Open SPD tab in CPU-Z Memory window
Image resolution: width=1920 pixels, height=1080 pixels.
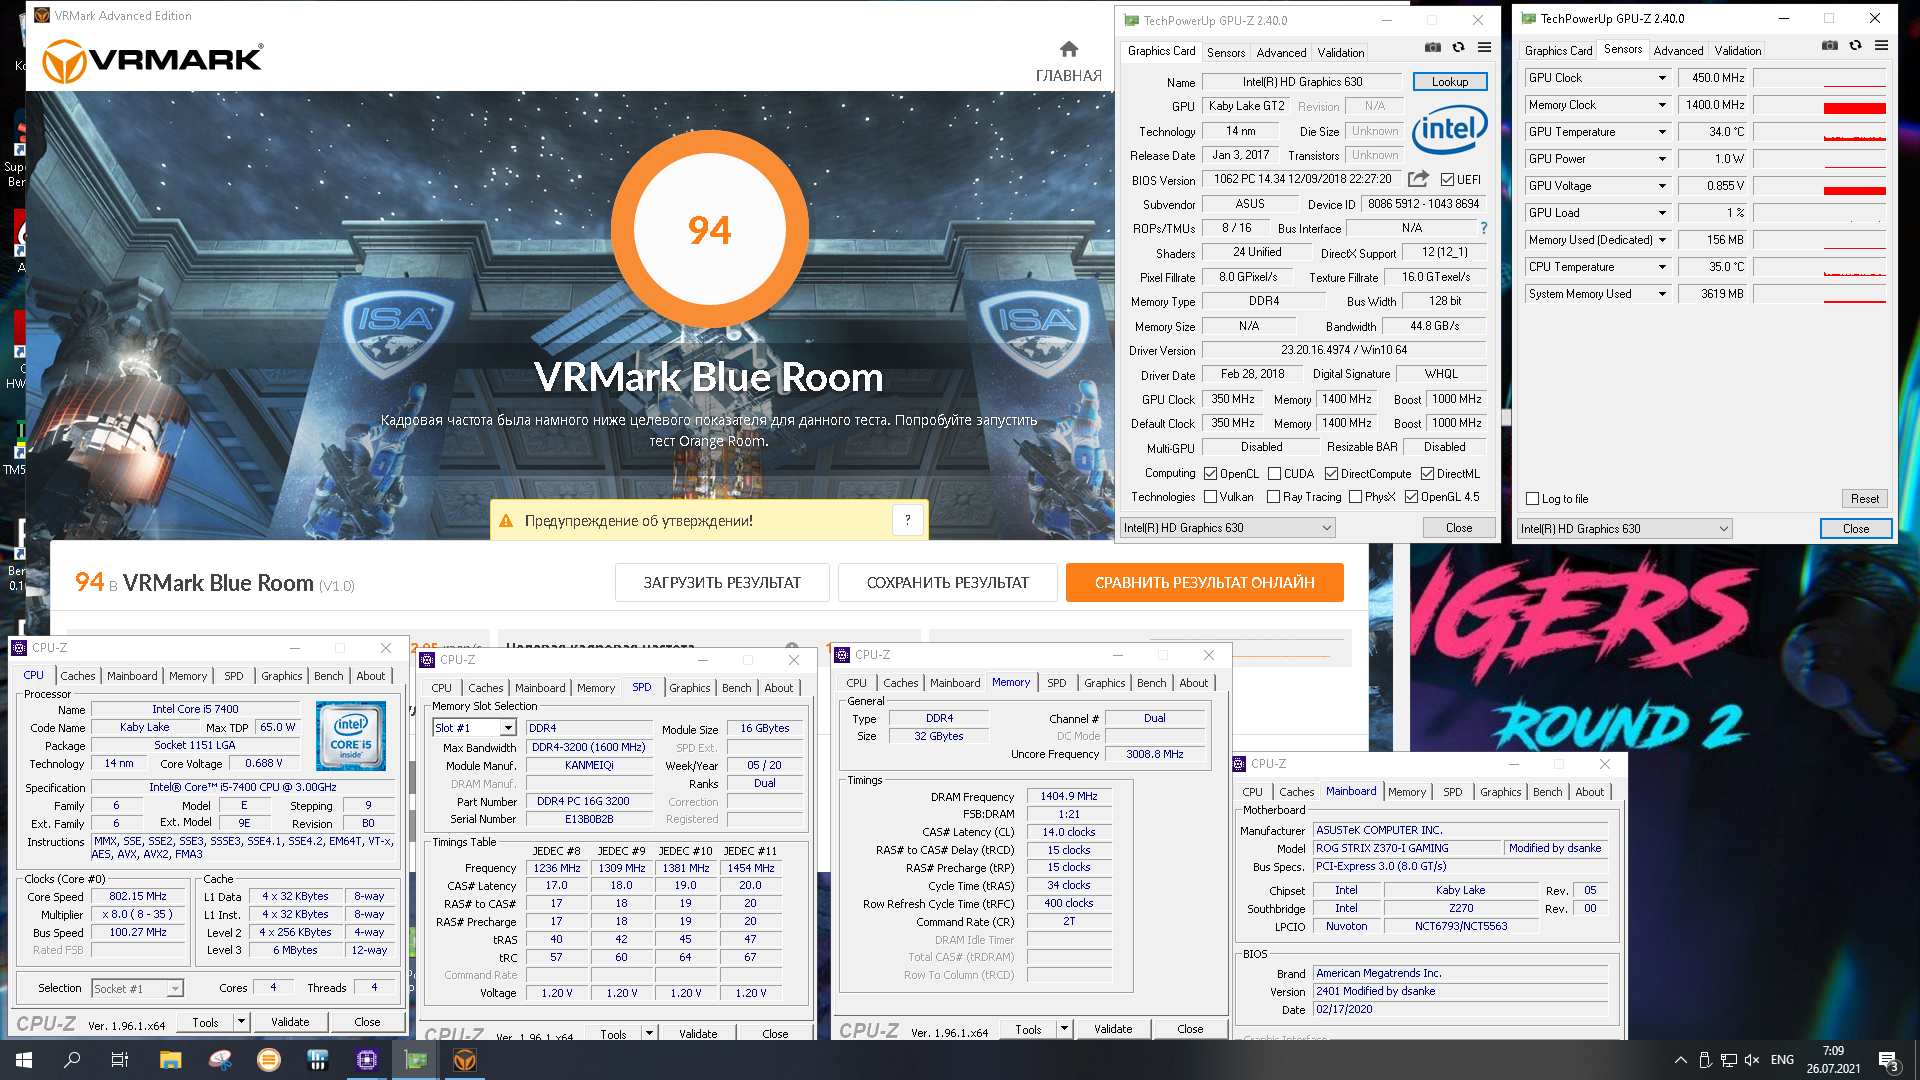[1057, 683]
